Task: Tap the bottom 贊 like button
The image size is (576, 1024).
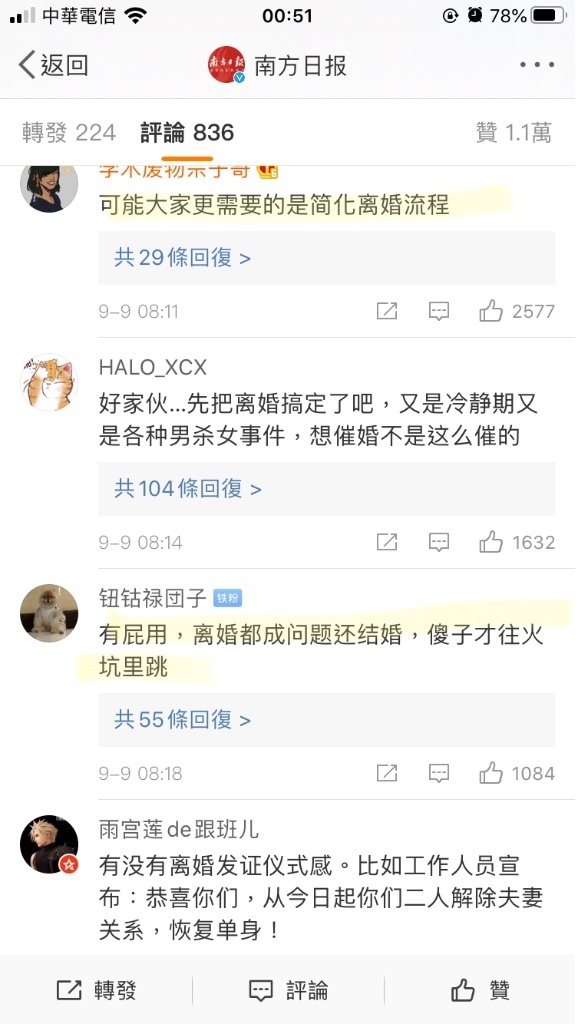Action: (480, 990)
